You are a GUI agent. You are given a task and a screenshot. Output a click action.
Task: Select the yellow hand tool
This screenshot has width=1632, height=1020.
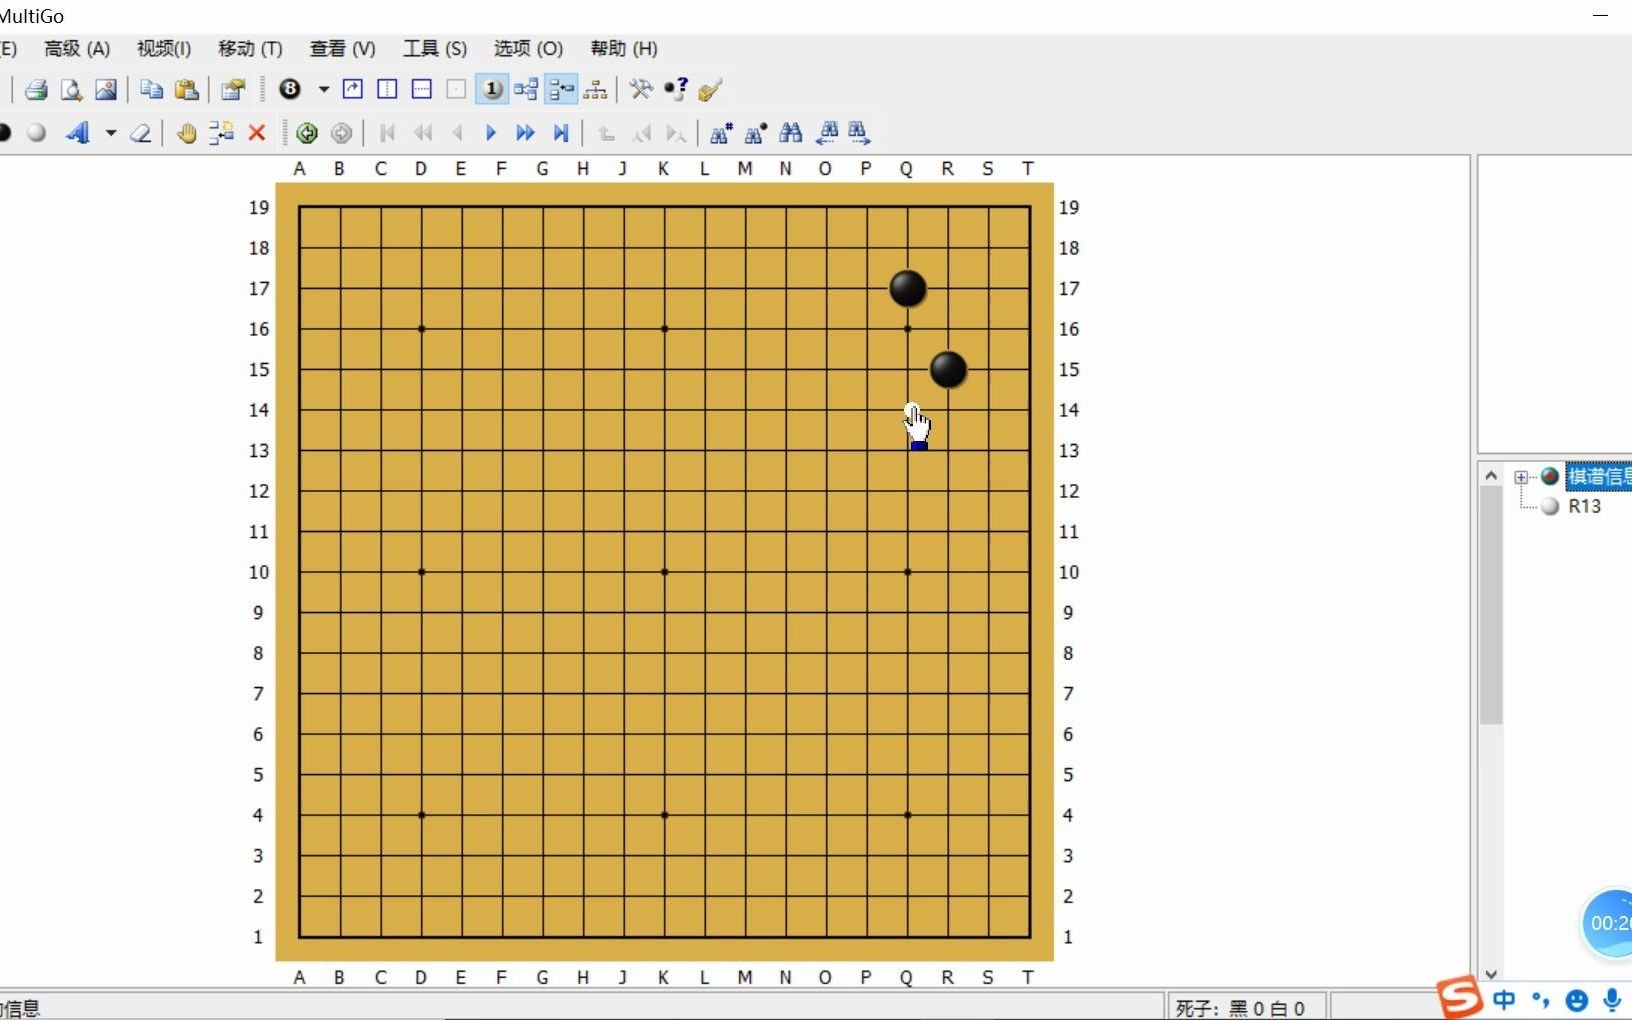coord(186,132)
